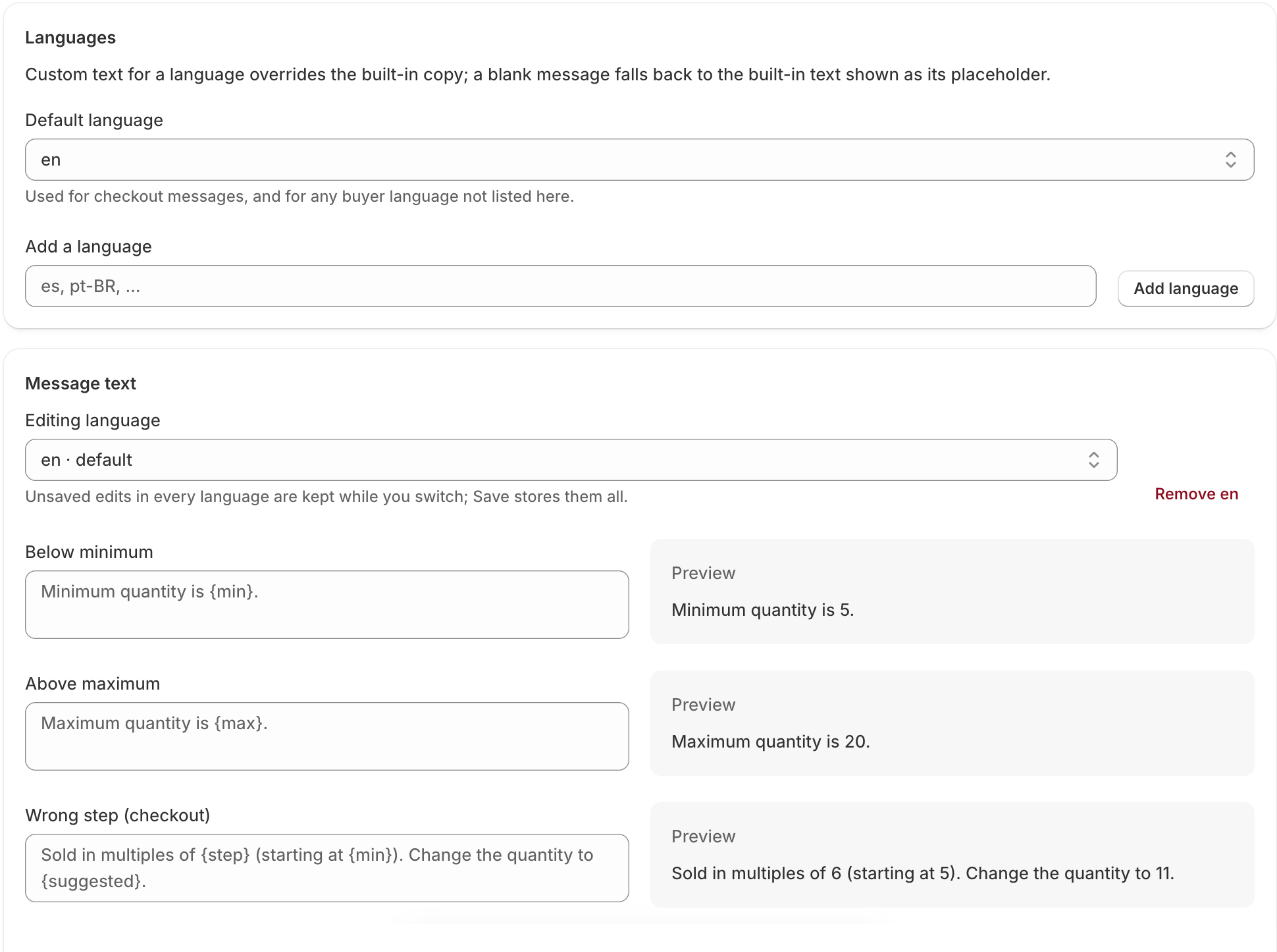Click the Remove en link
This screenshot has height=952, width=1277.
(1196, 494)
